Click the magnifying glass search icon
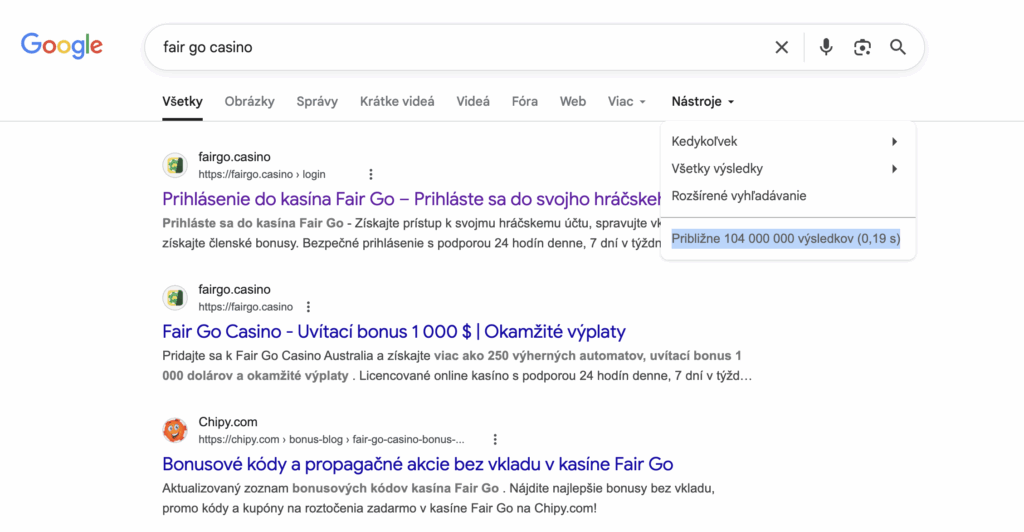The image size is (1024, 532). 898,47
